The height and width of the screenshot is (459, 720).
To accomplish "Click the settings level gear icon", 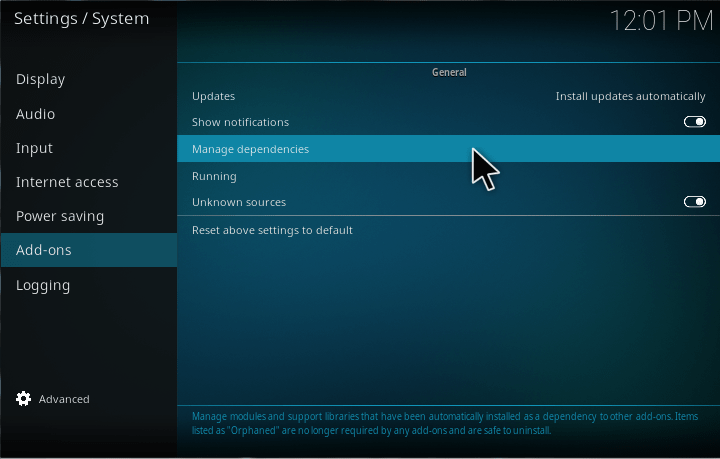I will (23, 399).
